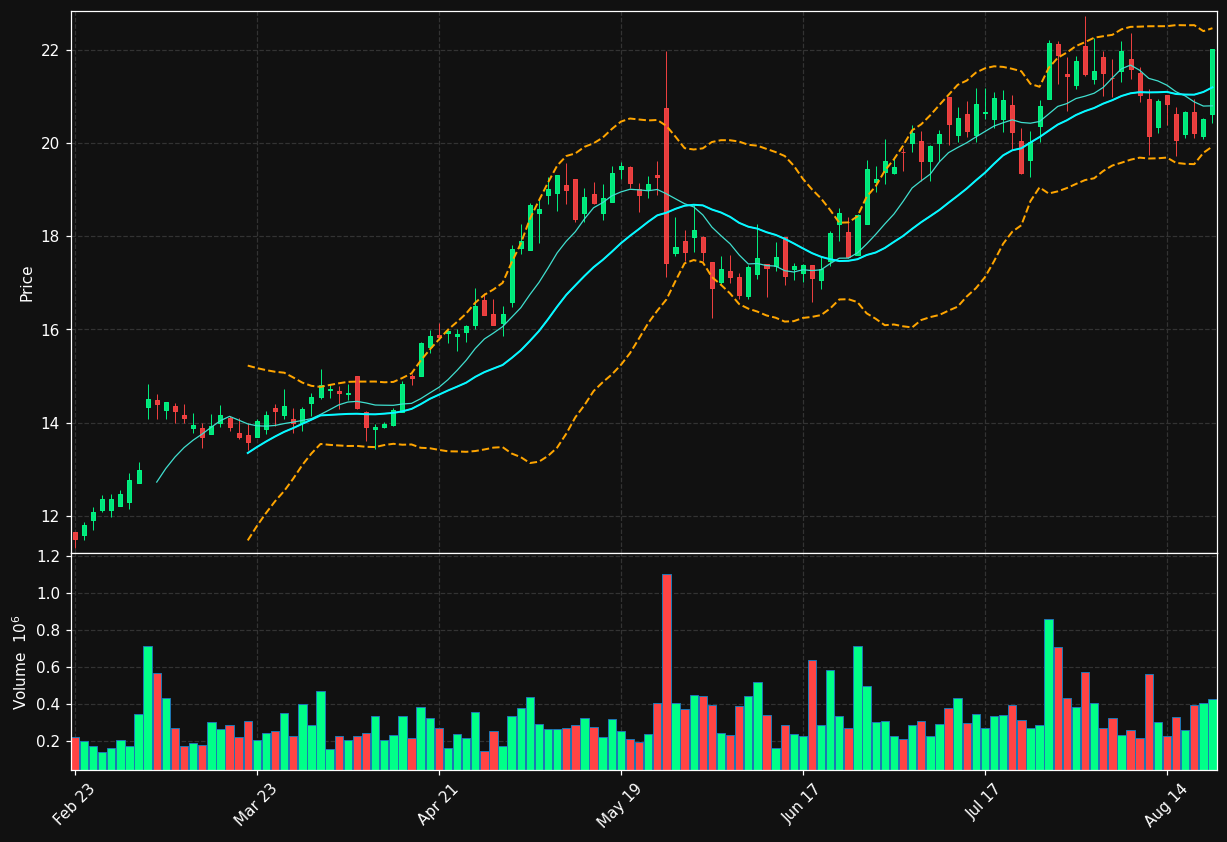Viewport: 1227px width, 842px height.
Task: Click the 14 price tick label
Action: click(x=50, y=424)
